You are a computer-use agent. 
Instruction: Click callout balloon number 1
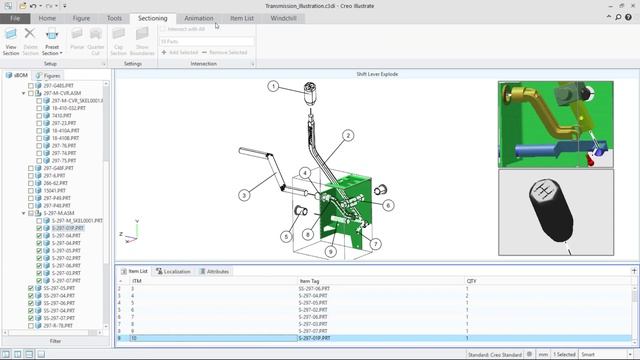(x=273, y=86)
